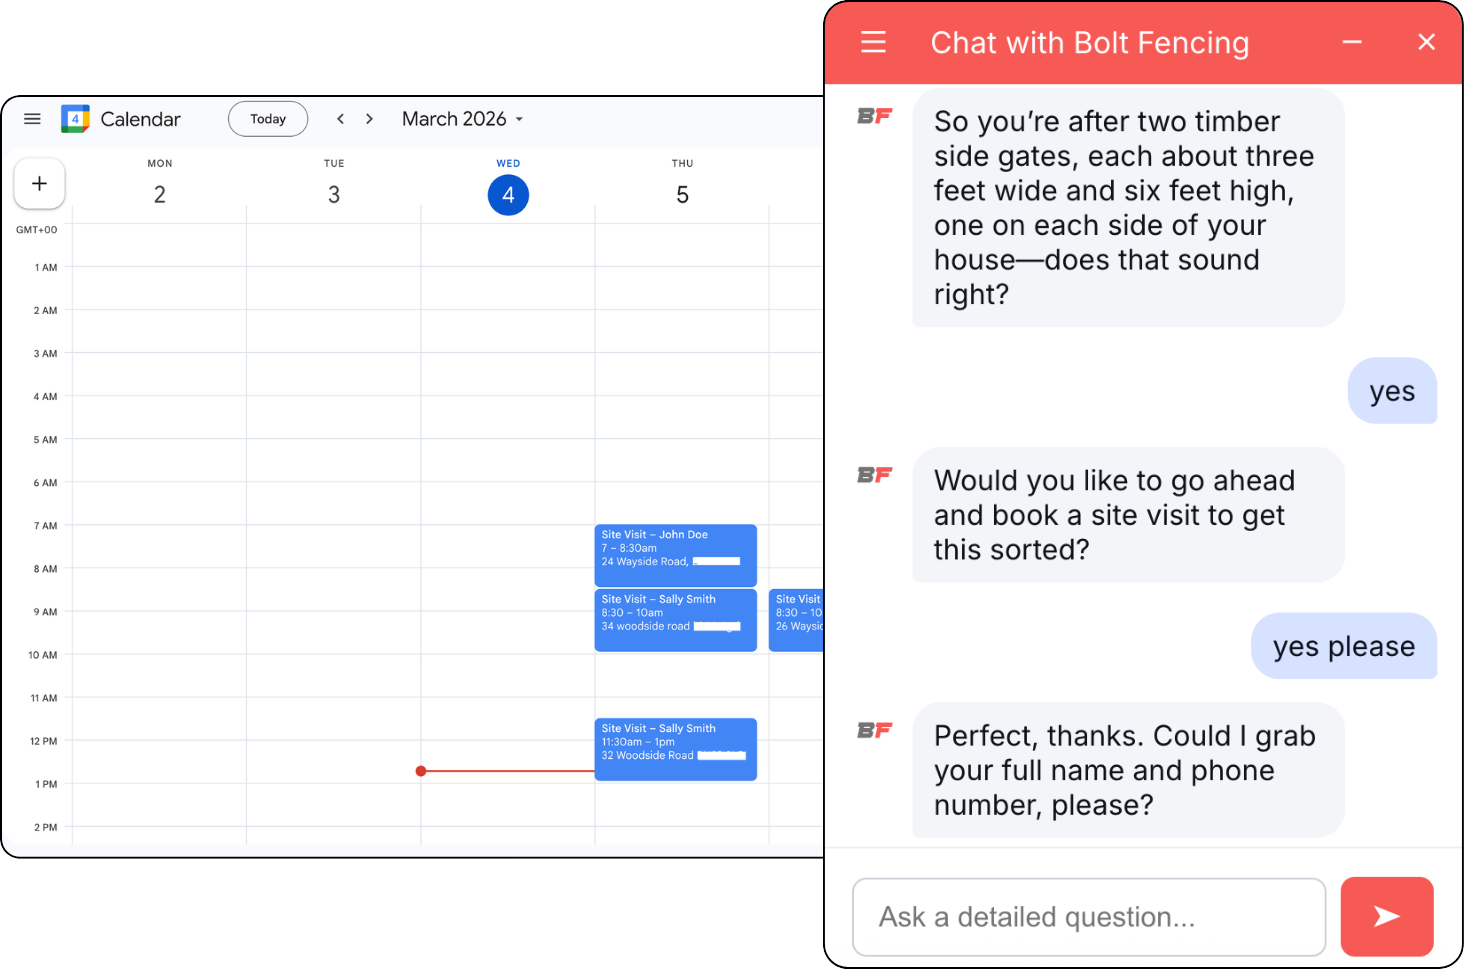The height and width of the screenshot is (970, 1464).
Task: Go to the next week arrow
Action: (369, 119)
